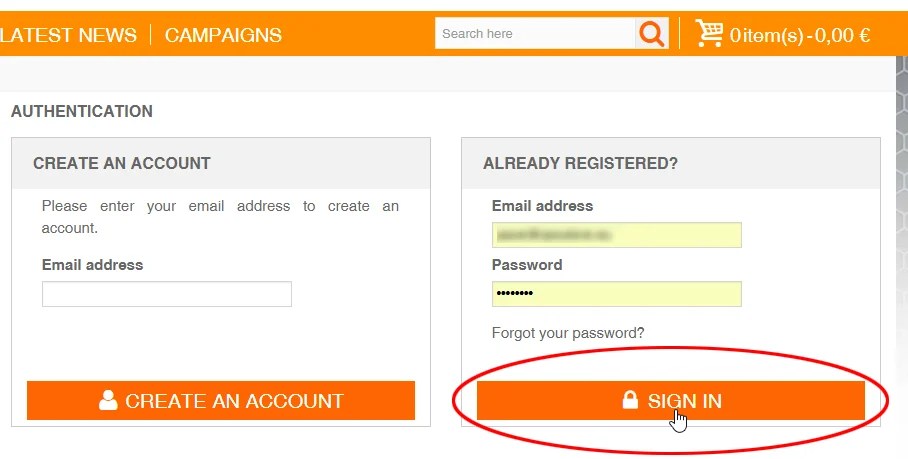Open the Latest News menu
Viewport: 908px width, 459px height.
(69, 35)
